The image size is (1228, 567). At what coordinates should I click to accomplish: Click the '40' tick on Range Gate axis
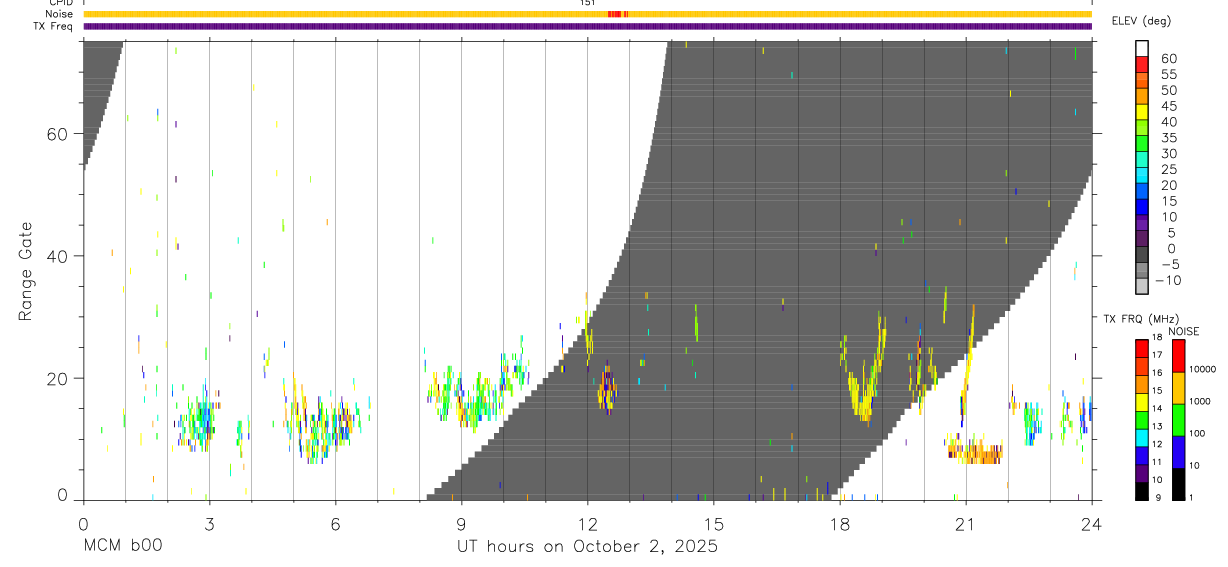pos(57,256)
